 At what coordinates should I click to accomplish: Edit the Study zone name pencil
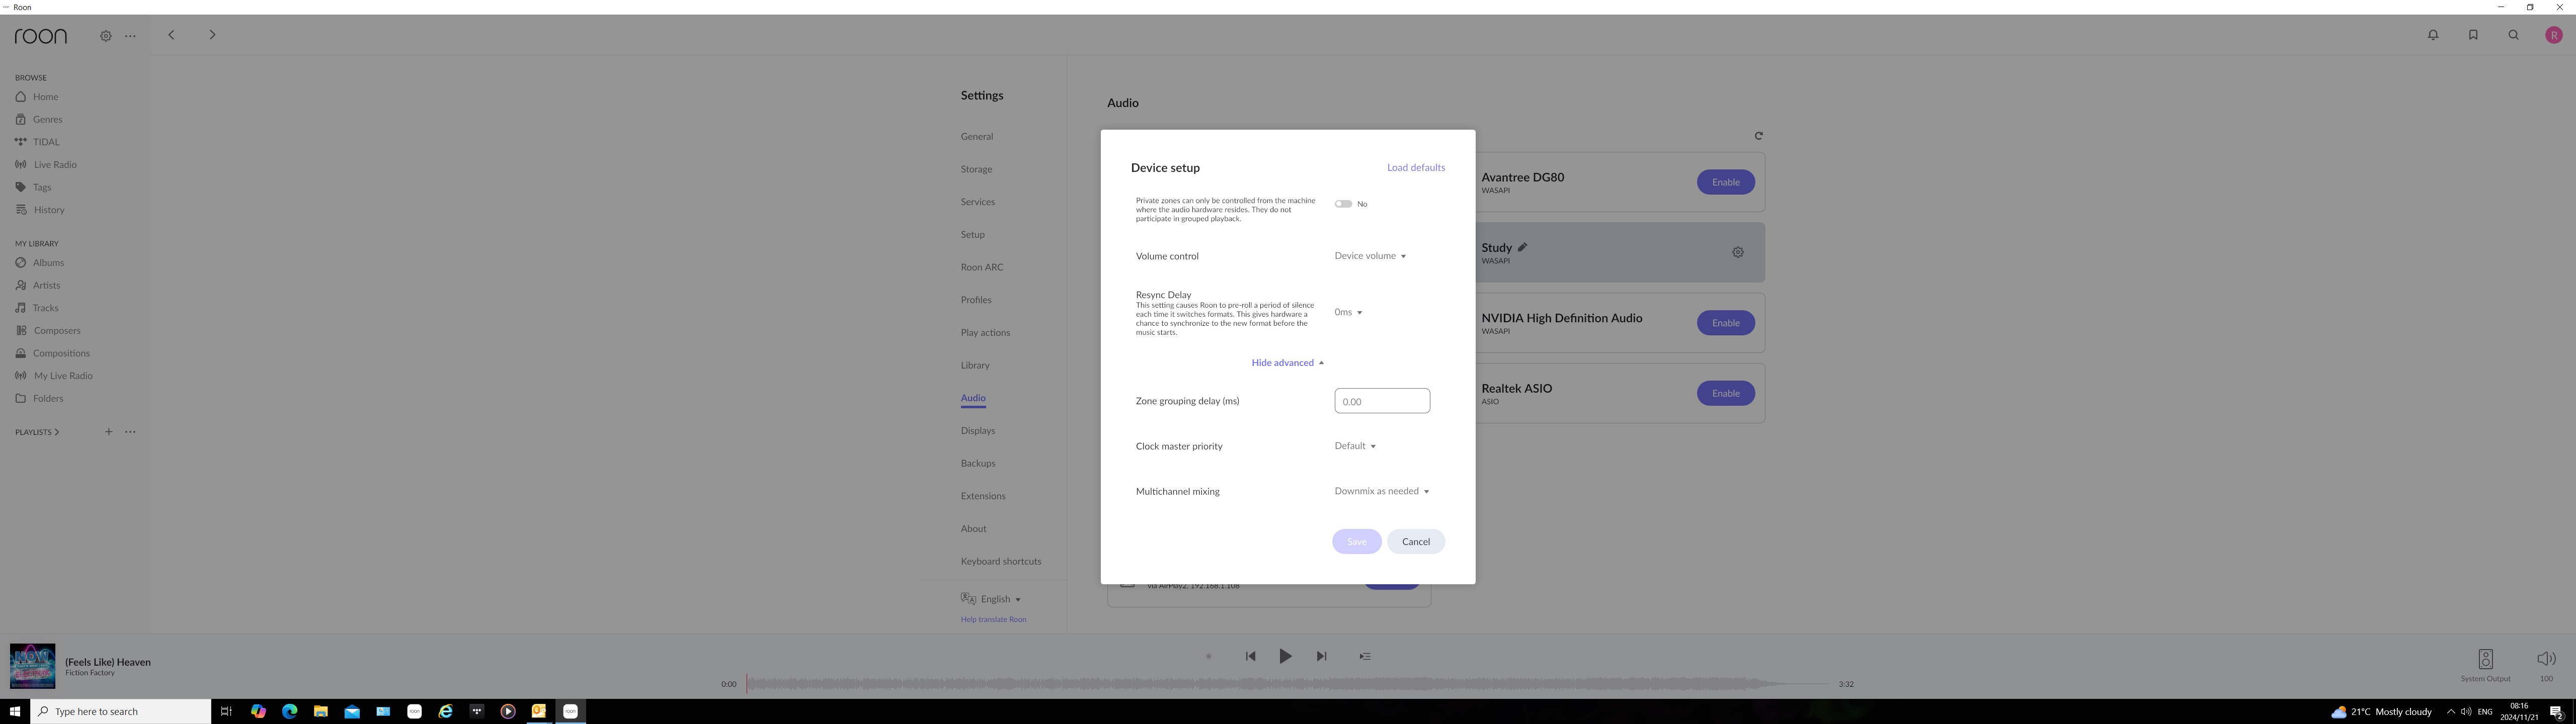tap(1522, 247)
